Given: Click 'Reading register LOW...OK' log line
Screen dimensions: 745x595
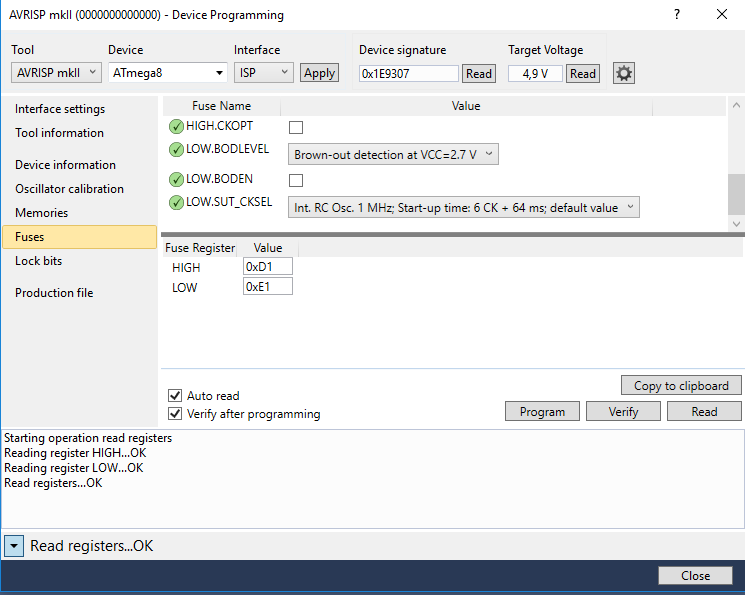Looking at the screenshot, I should point(74,468).
